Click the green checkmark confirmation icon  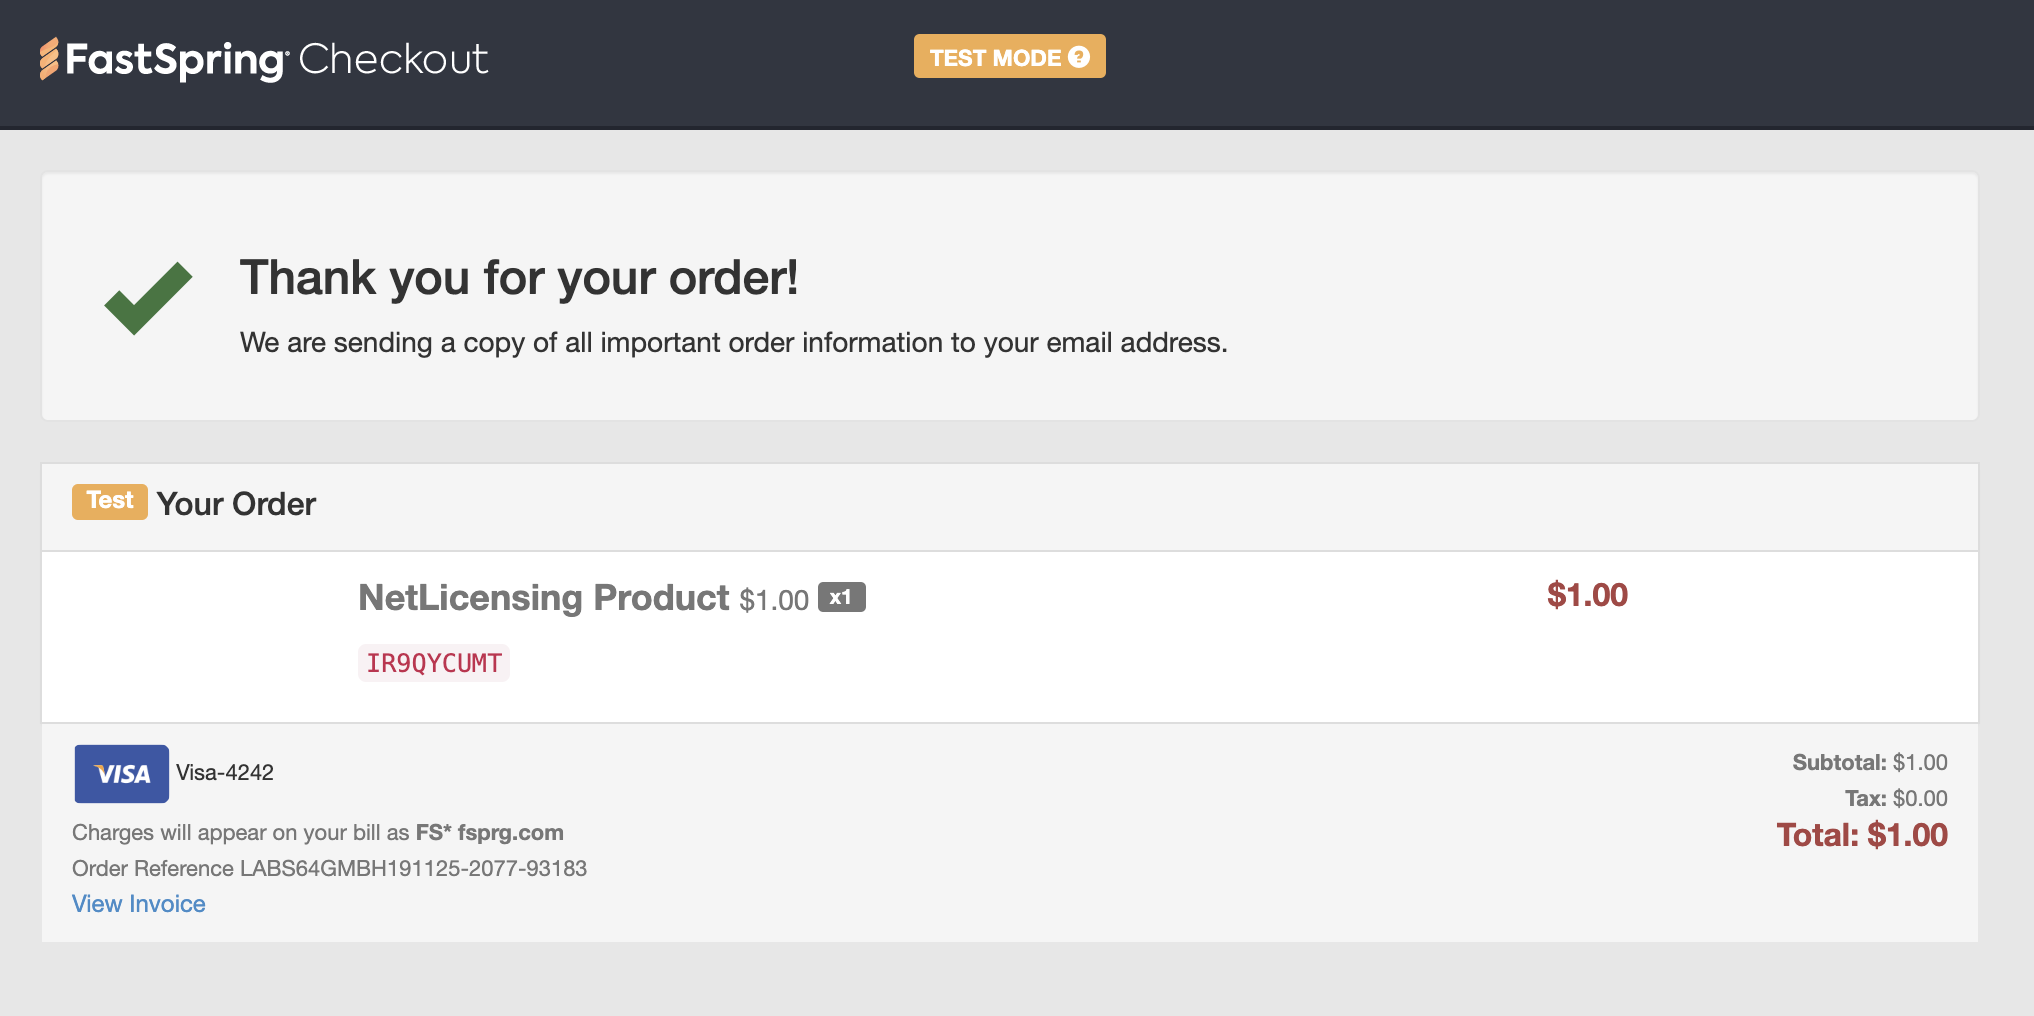point(148,298)
